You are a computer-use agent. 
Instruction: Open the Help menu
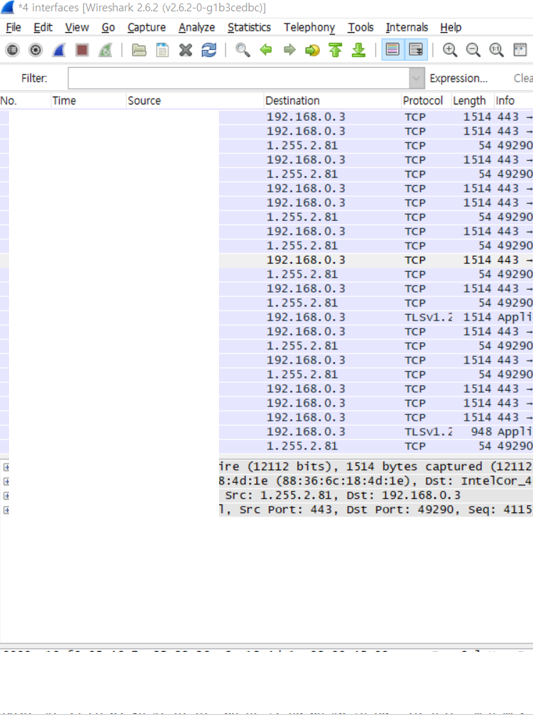point(450,27)
